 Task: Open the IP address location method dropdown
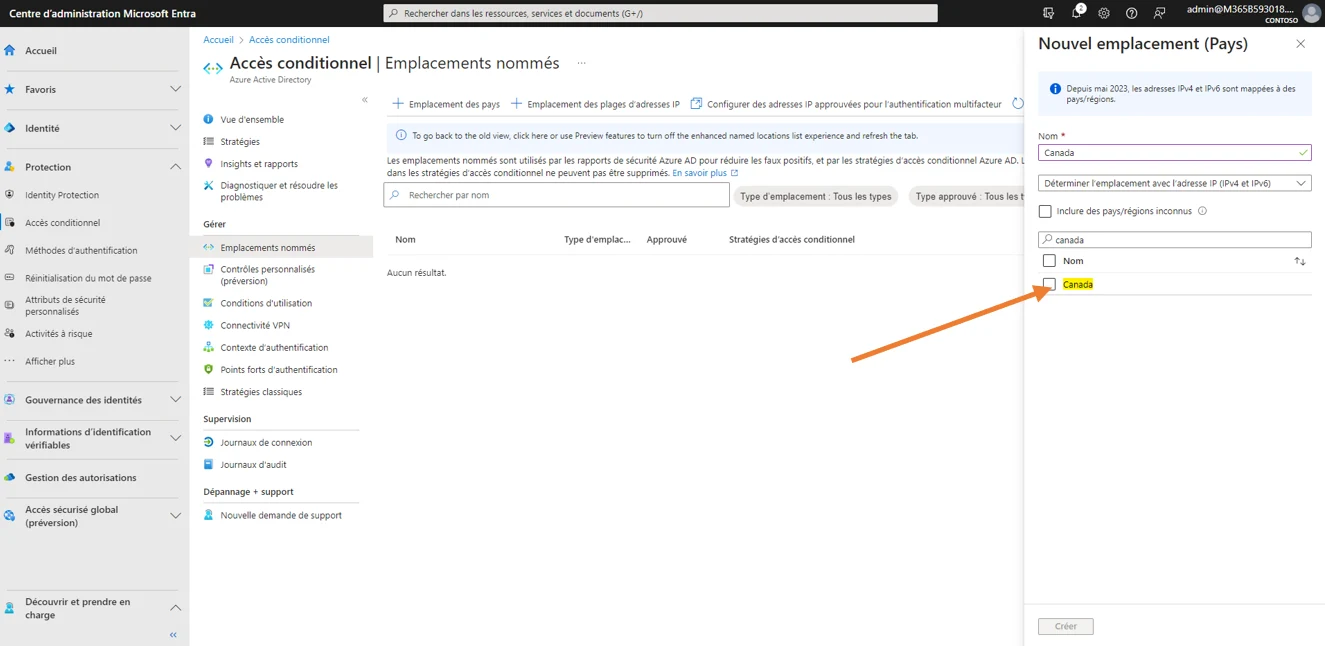pos(1174,183)
